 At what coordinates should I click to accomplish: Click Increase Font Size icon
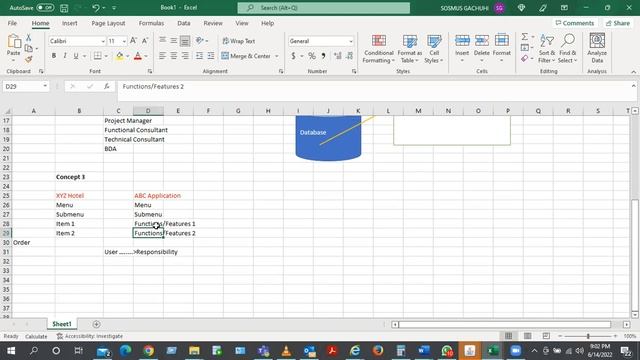(x=133, y=41)
